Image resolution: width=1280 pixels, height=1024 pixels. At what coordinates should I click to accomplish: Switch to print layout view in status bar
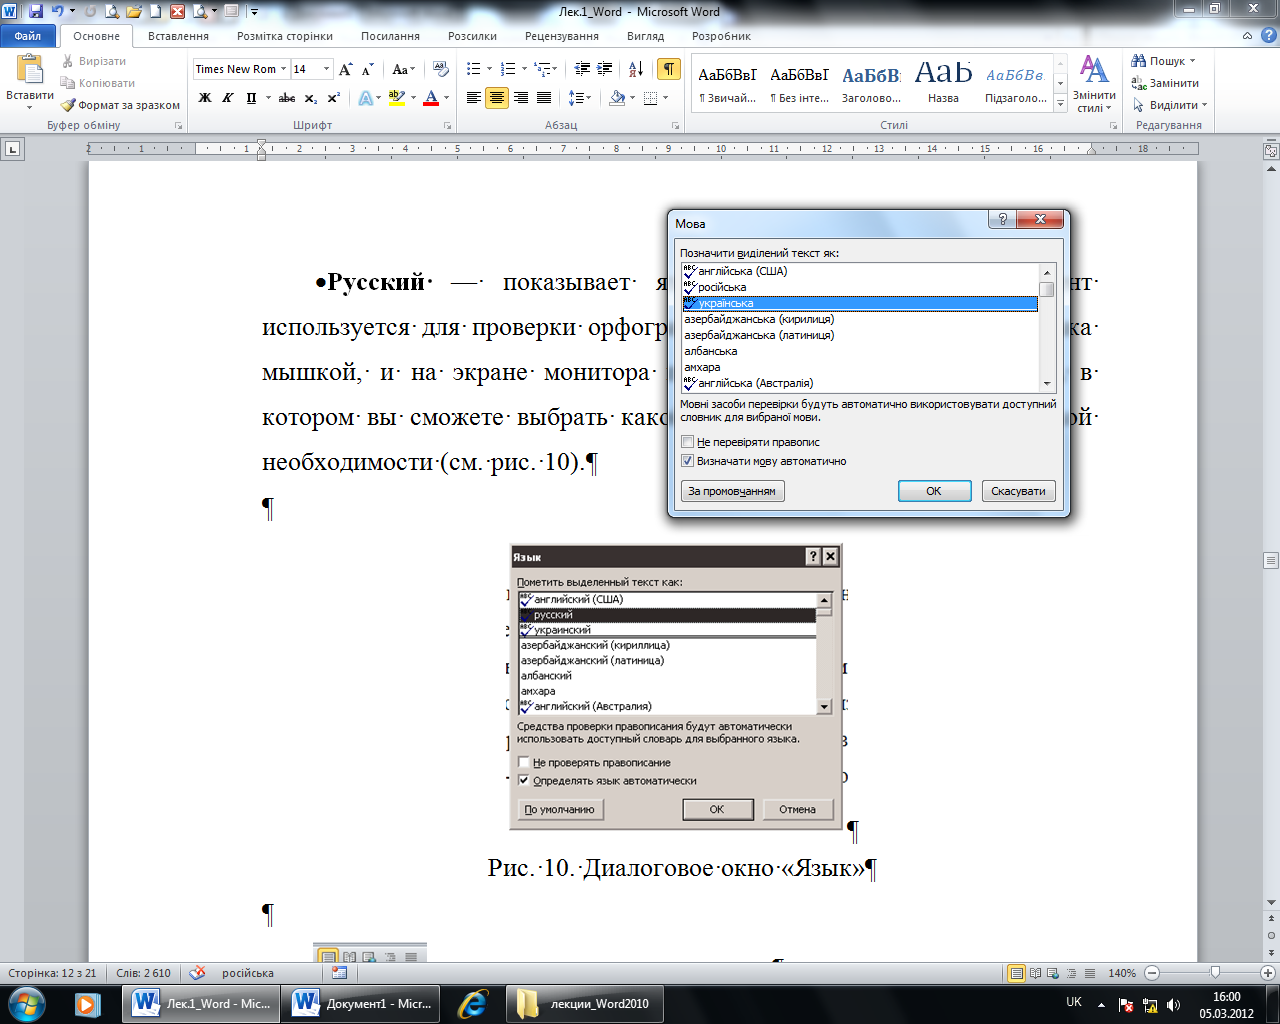click(1017, 973)
